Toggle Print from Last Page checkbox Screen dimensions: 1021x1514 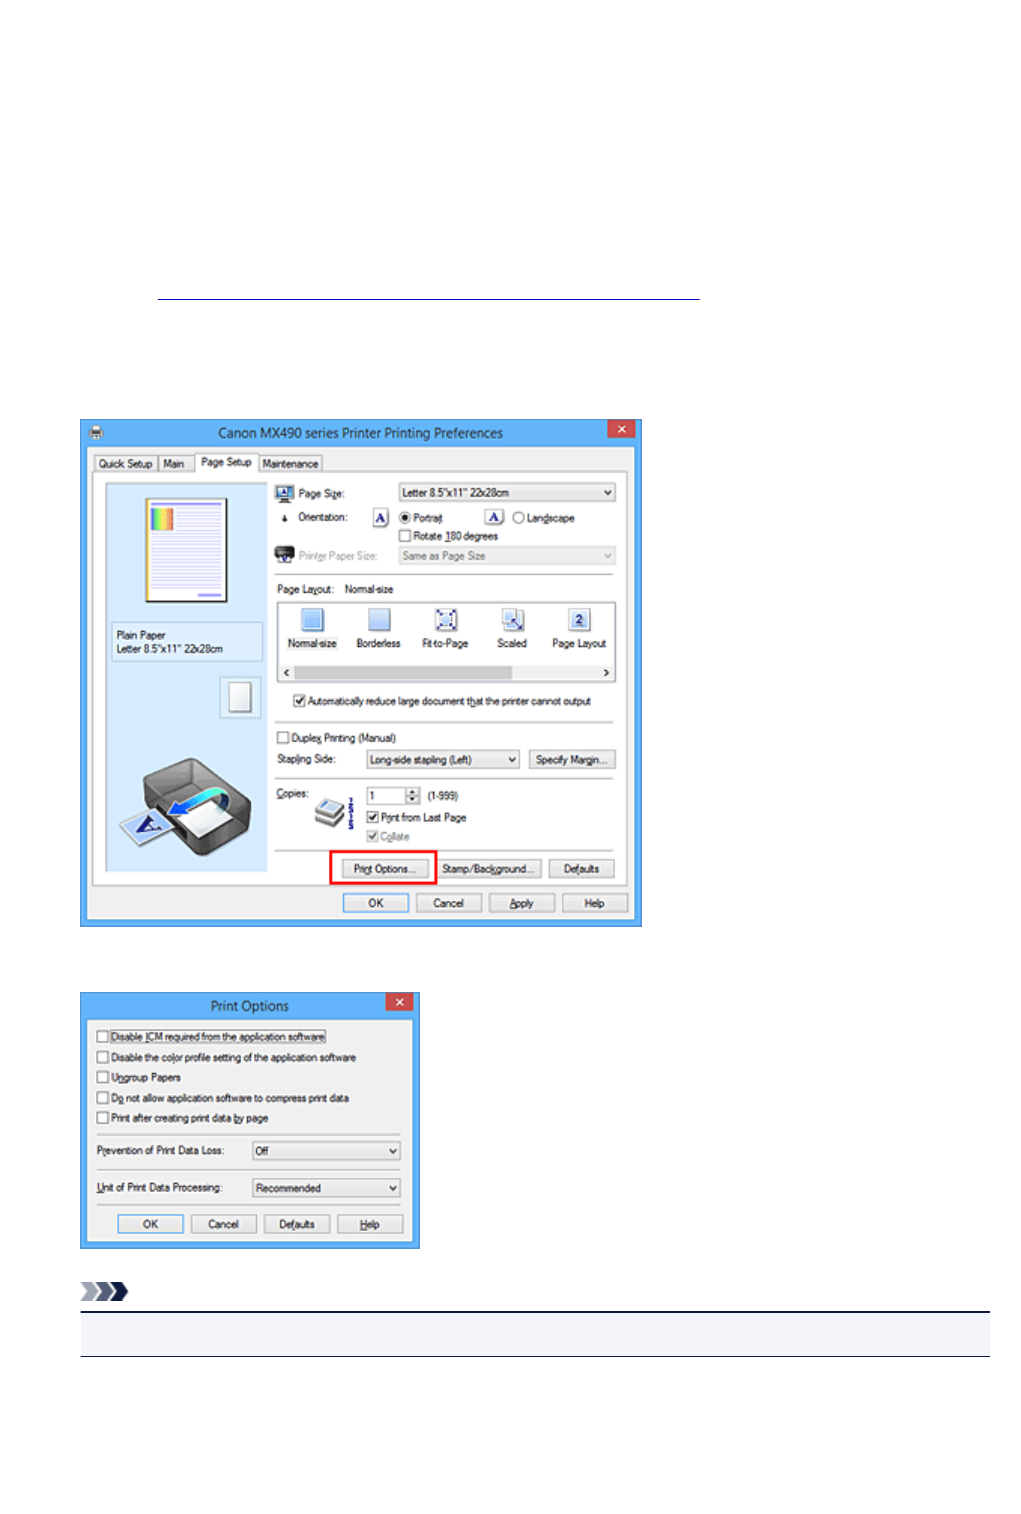pyautogui.click(x=372, y=817)
